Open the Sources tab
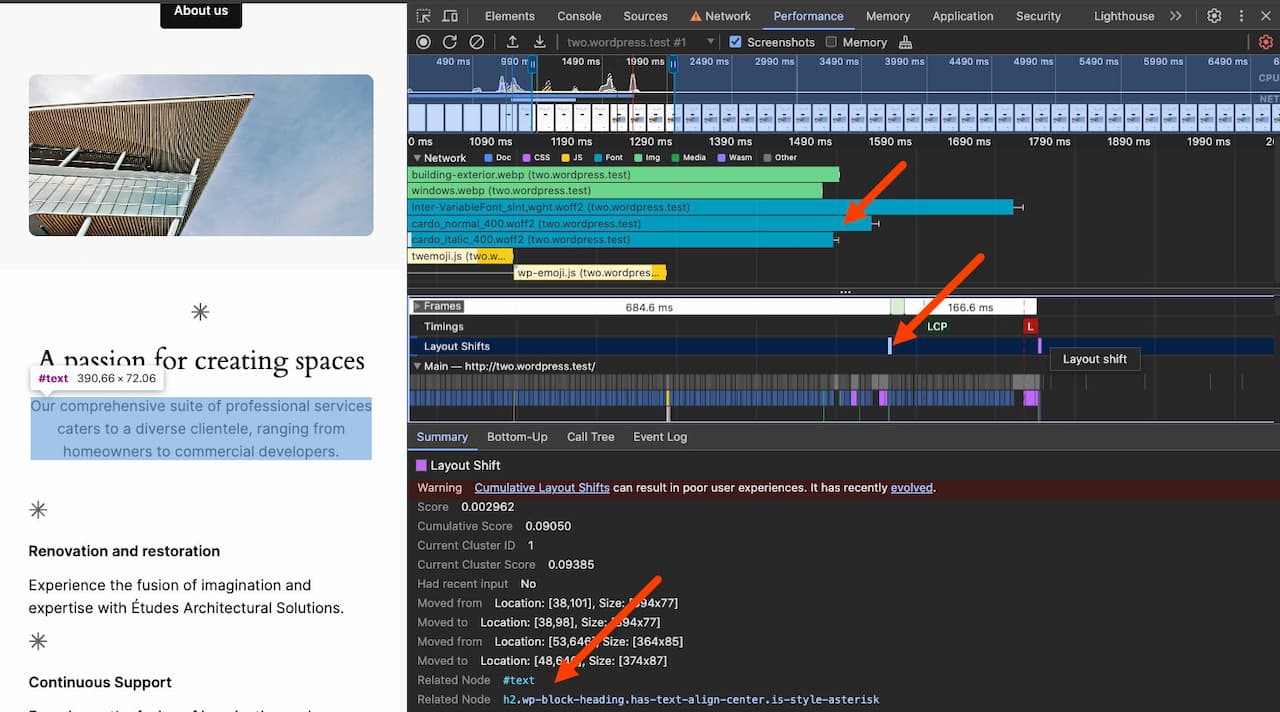Screen dimensions: 1280x712 coord(645,16)
